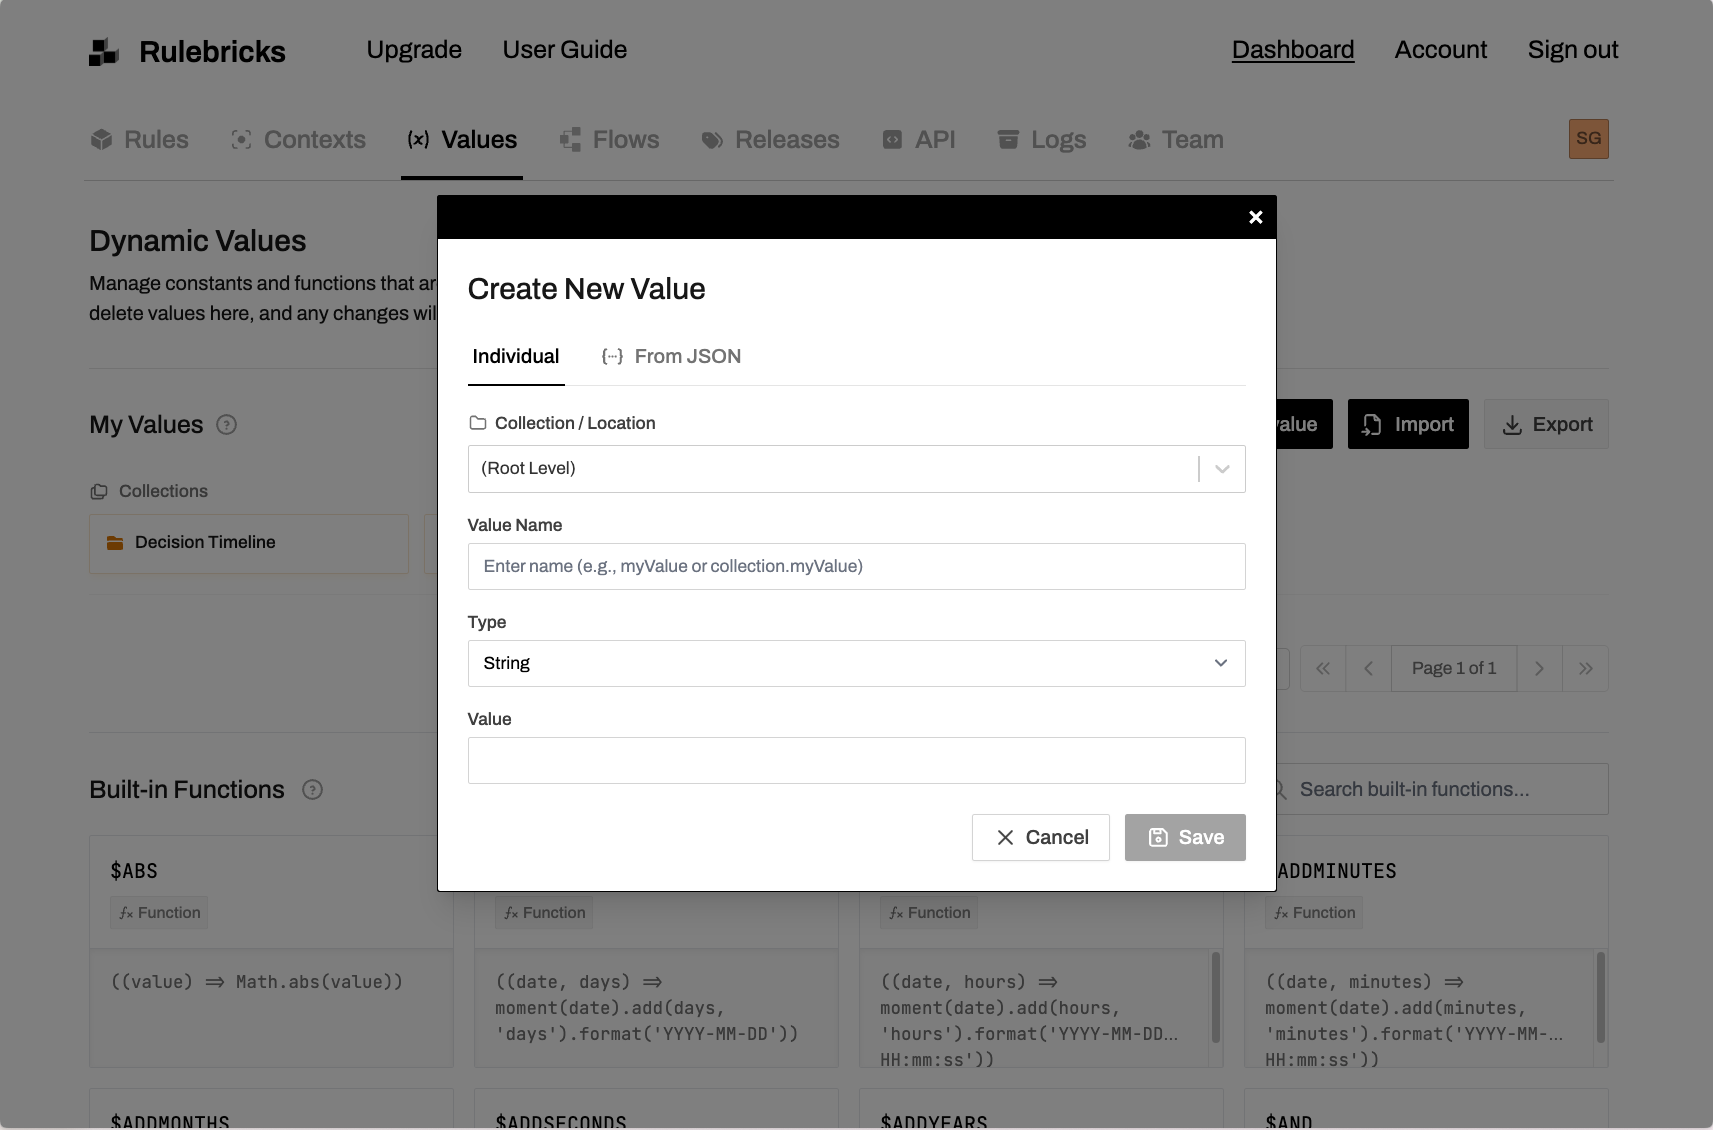Screen dimensions: 1713x1130
Task: Select the Individual tab
Action: click(x=516, y=356)
